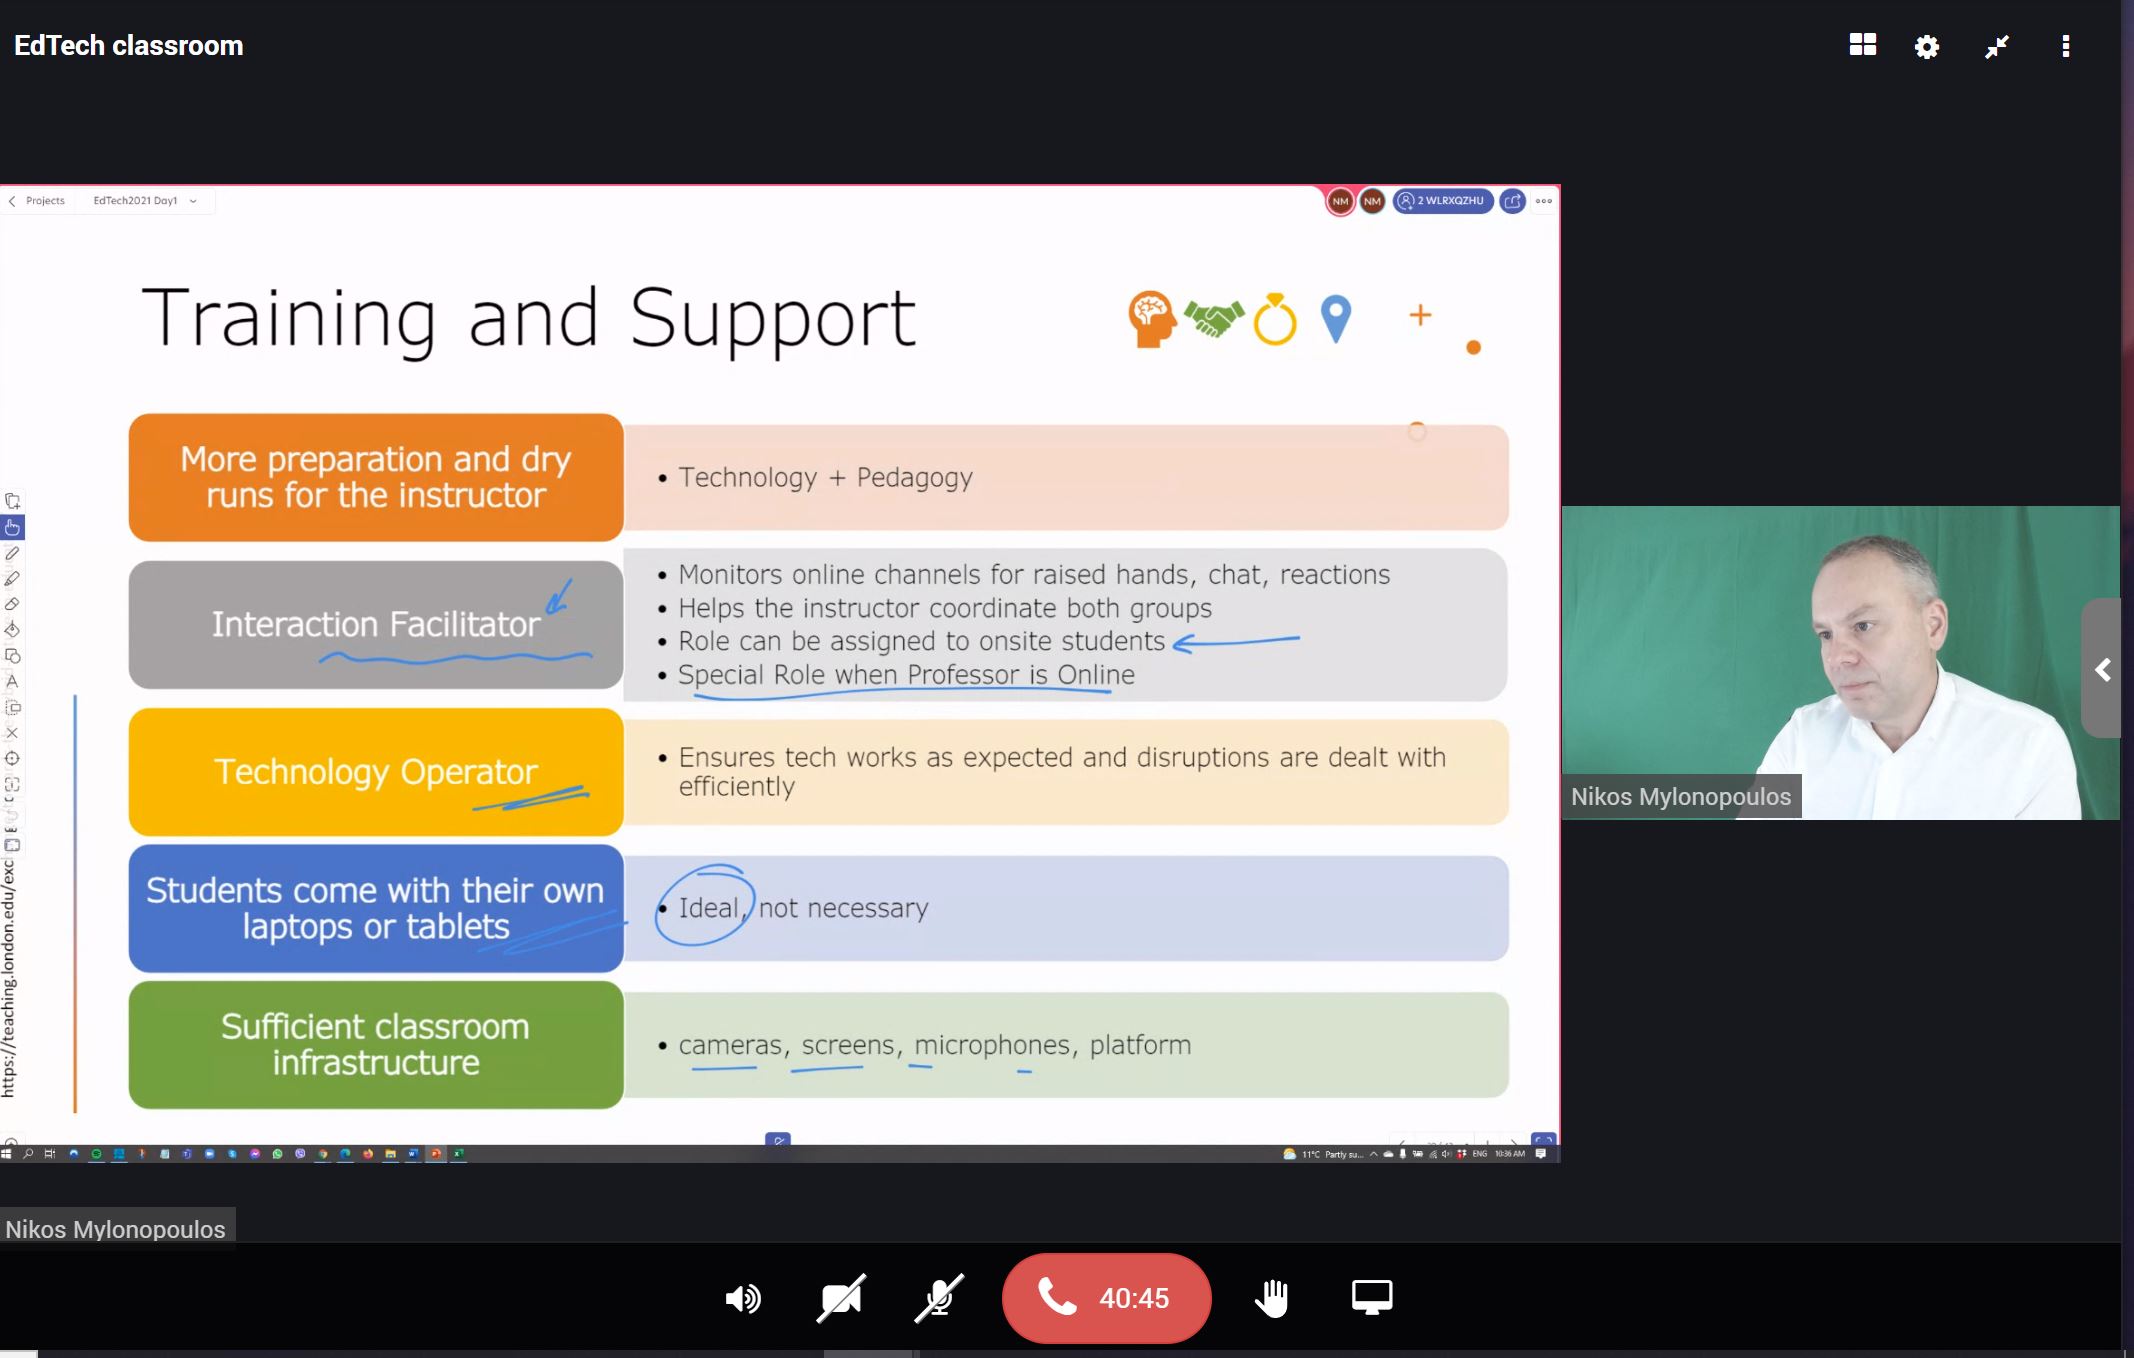Hang up the call at 40:45
The image size is (2134, 1358).
pos(1106,1298)
